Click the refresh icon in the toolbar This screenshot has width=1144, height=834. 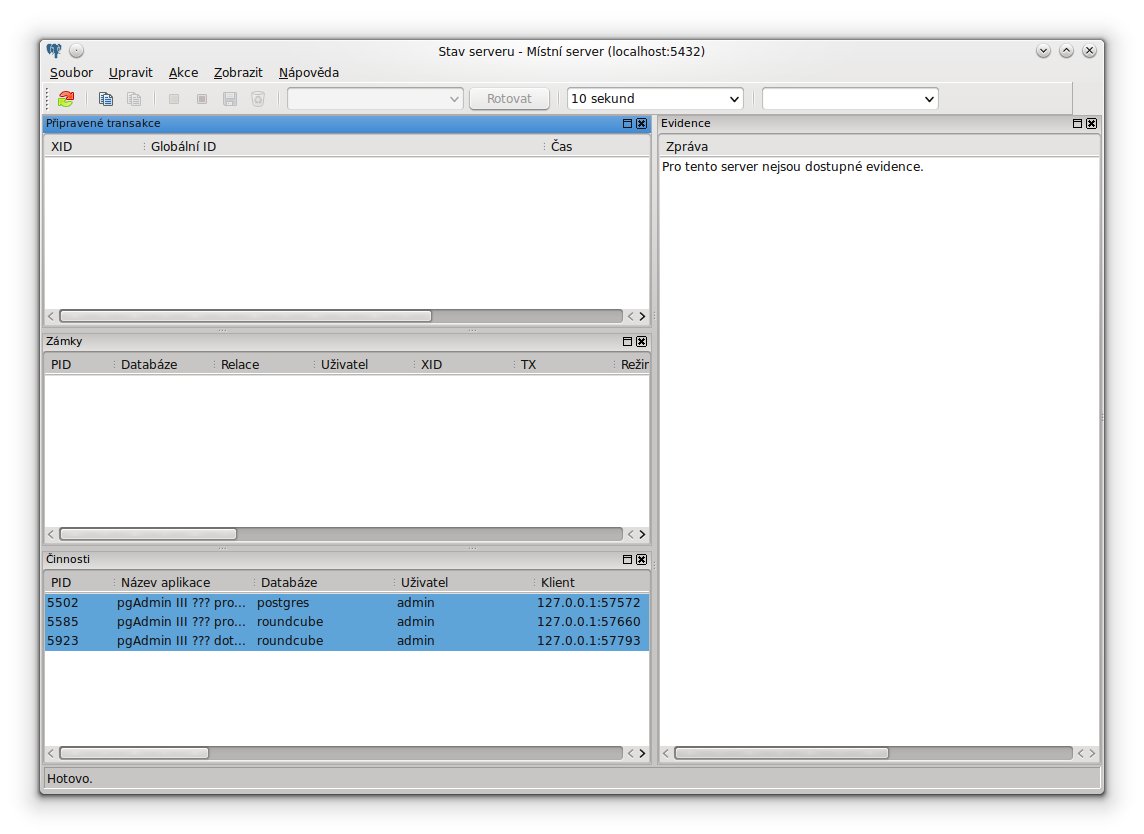click(66, 99)
